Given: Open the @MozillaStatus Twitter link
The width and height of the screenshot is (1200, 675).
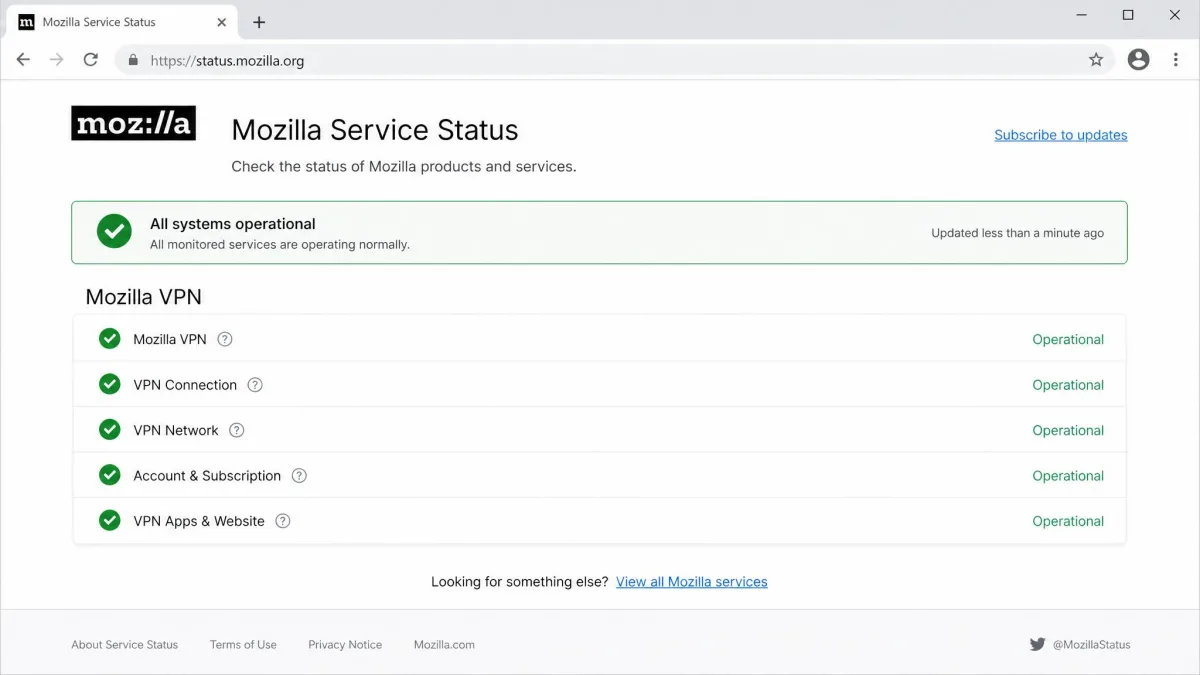Looking at the screenshot, I should [1091, 645].
